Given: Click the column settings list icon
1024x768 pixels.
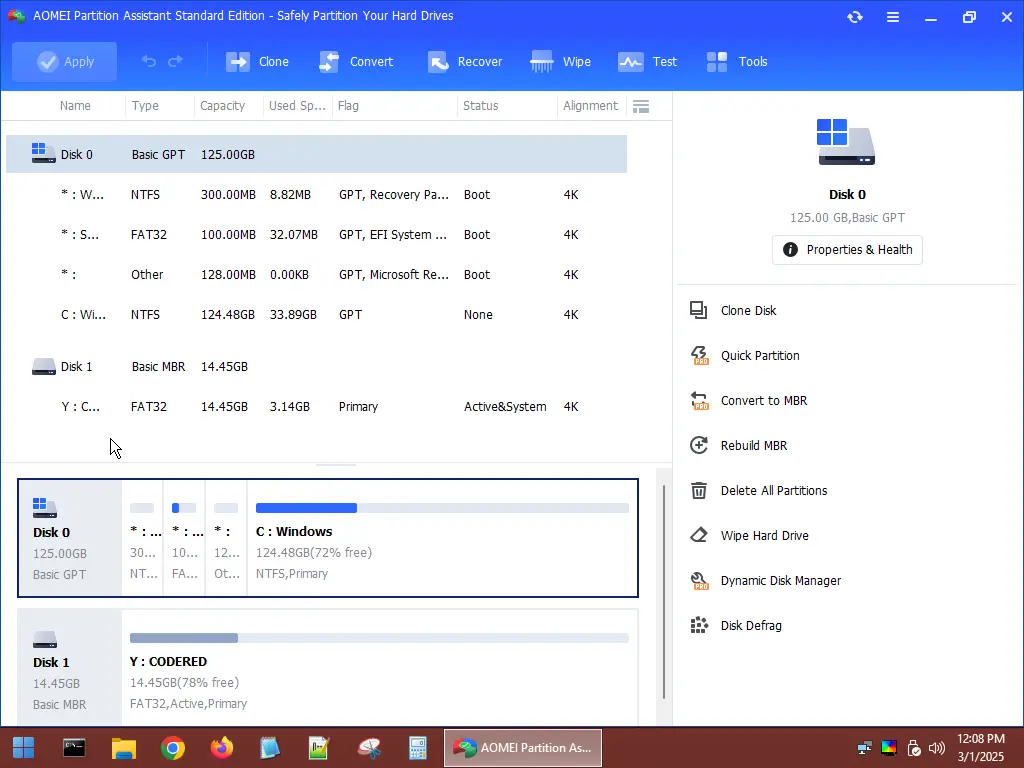Looking at the screenshot, I should pos(641,106).
